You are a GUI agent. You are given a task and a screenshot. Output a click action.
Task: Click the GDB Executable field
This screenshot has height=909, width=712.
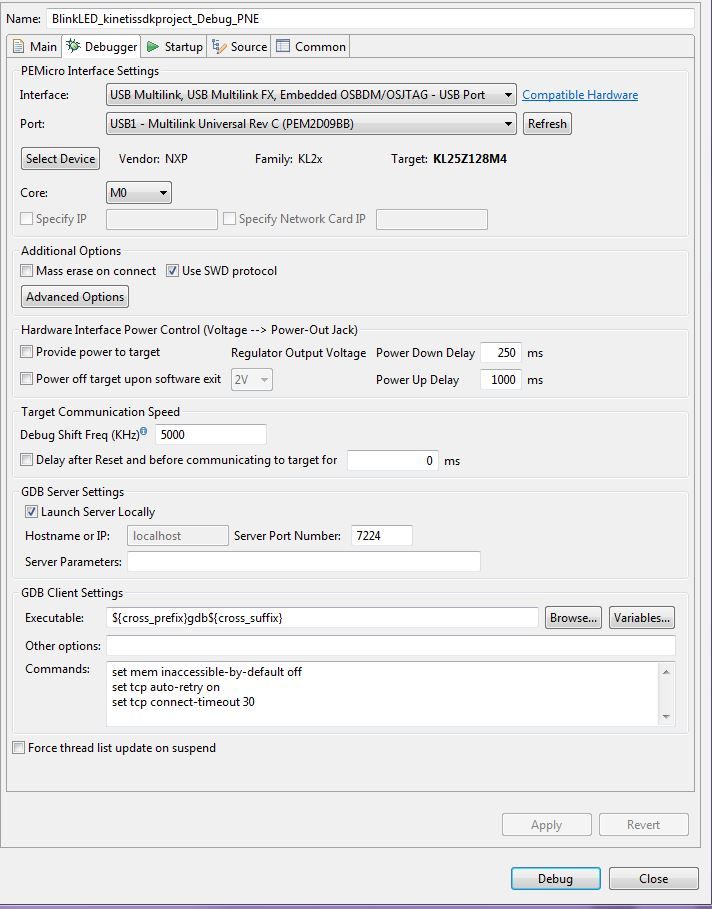[322, 617]
